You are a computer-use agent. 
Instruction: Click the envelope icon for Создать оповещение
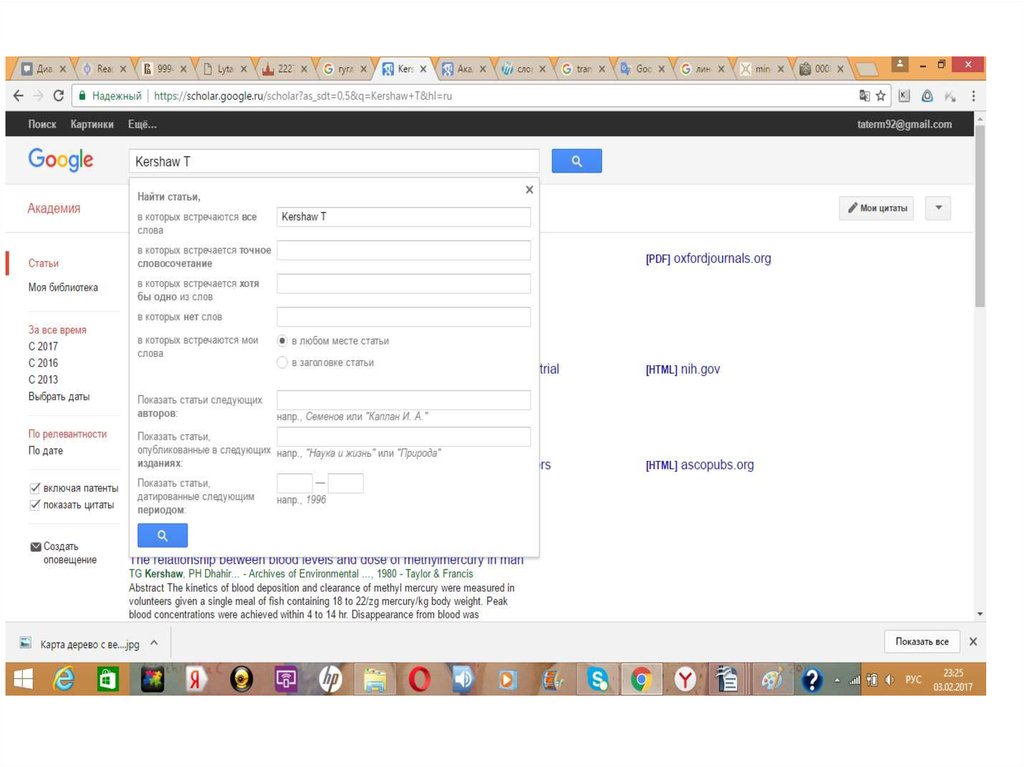36,546
